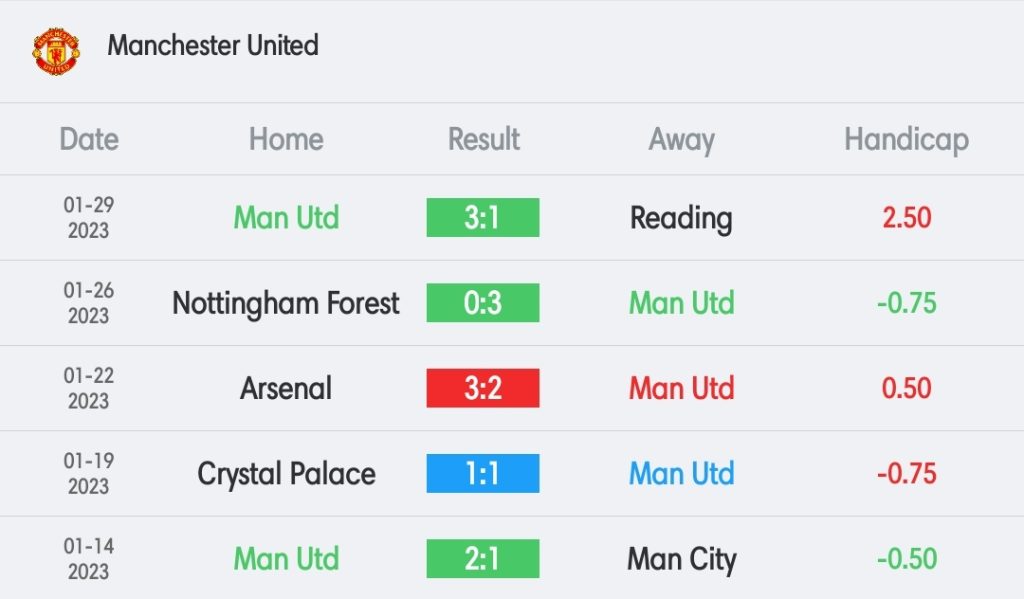Open the 2:1 result against Man City

[x=483, y=559]
